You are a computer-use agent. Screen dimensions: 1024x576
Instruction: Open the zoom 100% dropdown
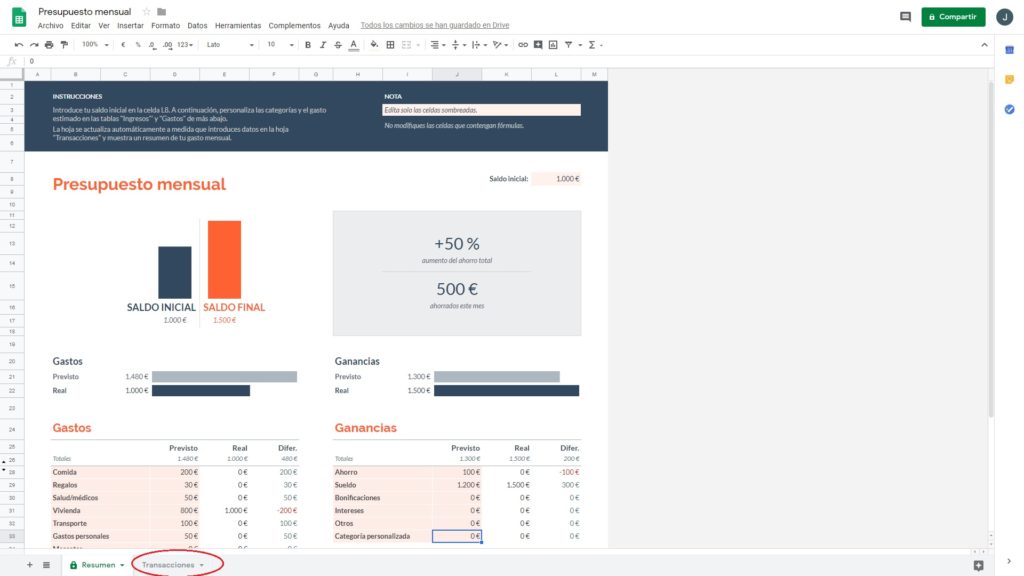tap(95, 45)
